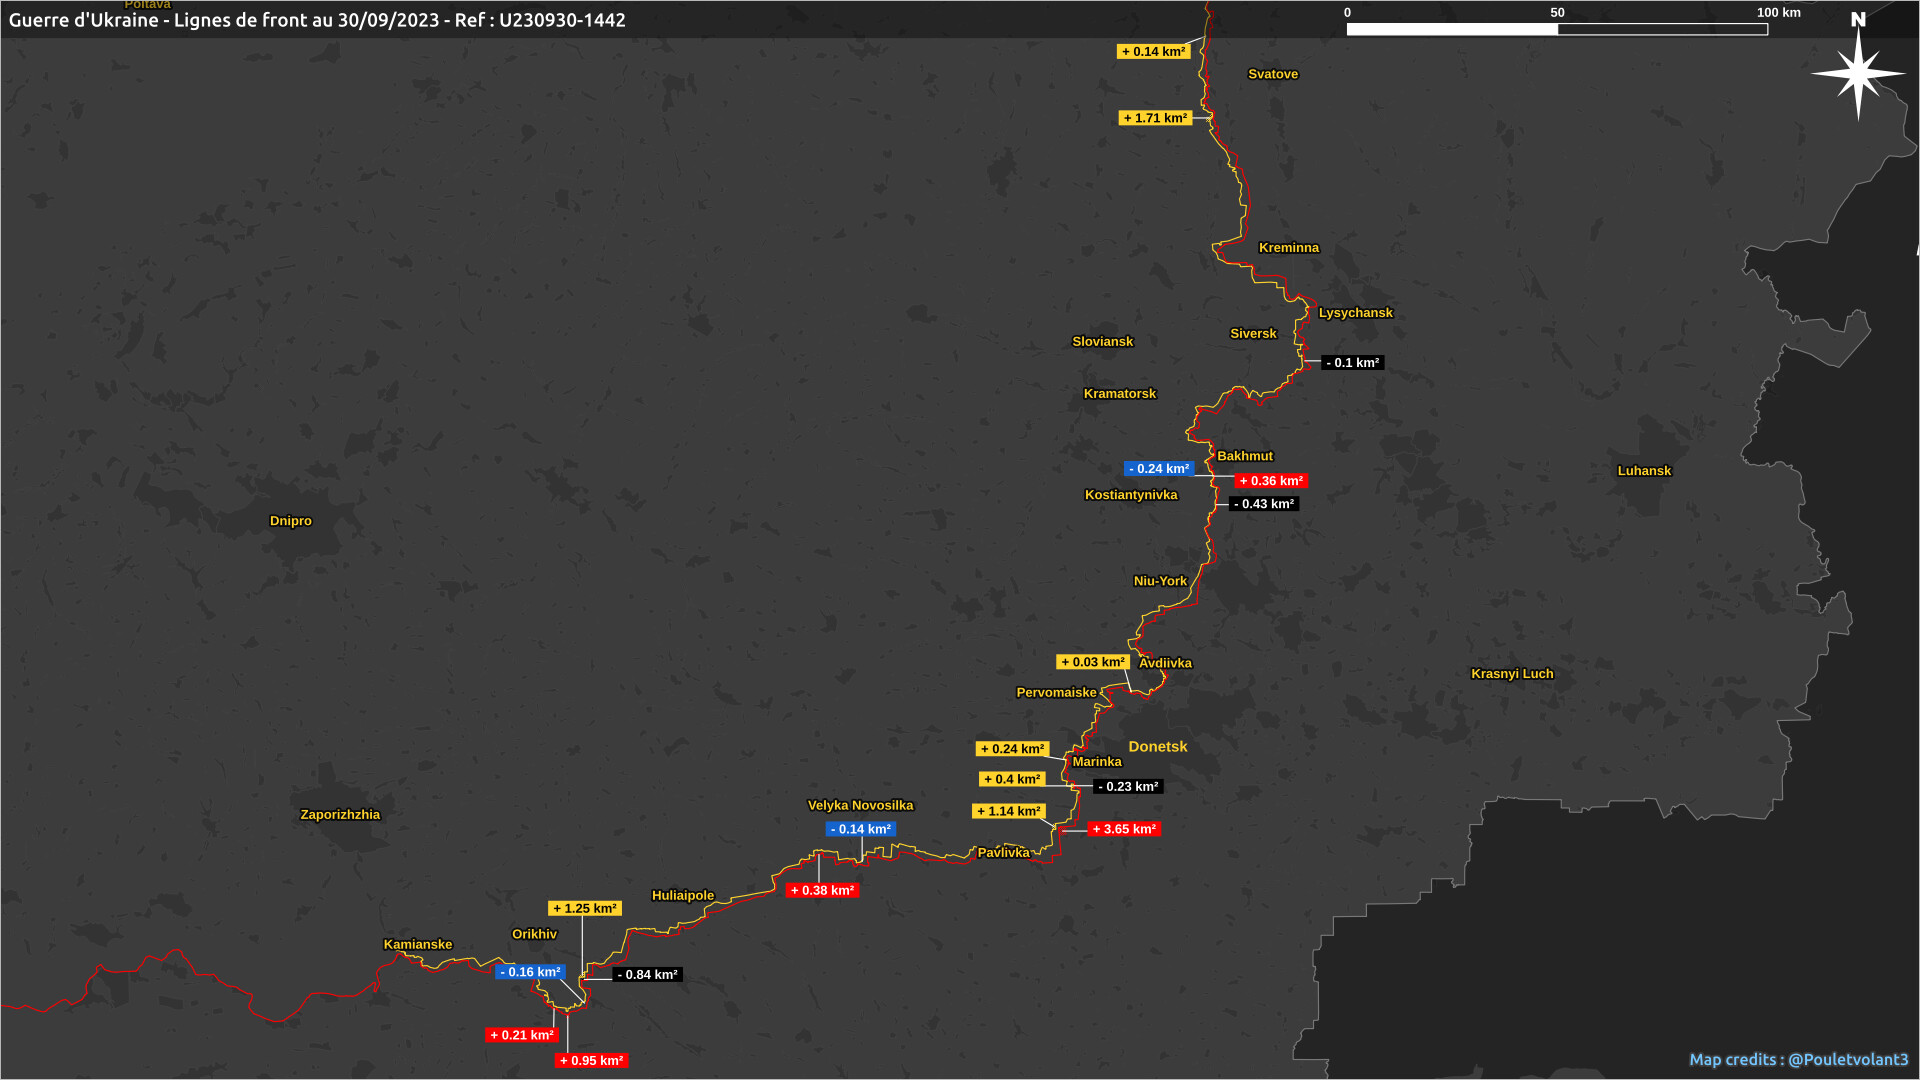Image resolution: width=1920 pixels, height=1080 pixels.
Task: Click the blue - 0.24 km² label
Action: click(1159, 469)
